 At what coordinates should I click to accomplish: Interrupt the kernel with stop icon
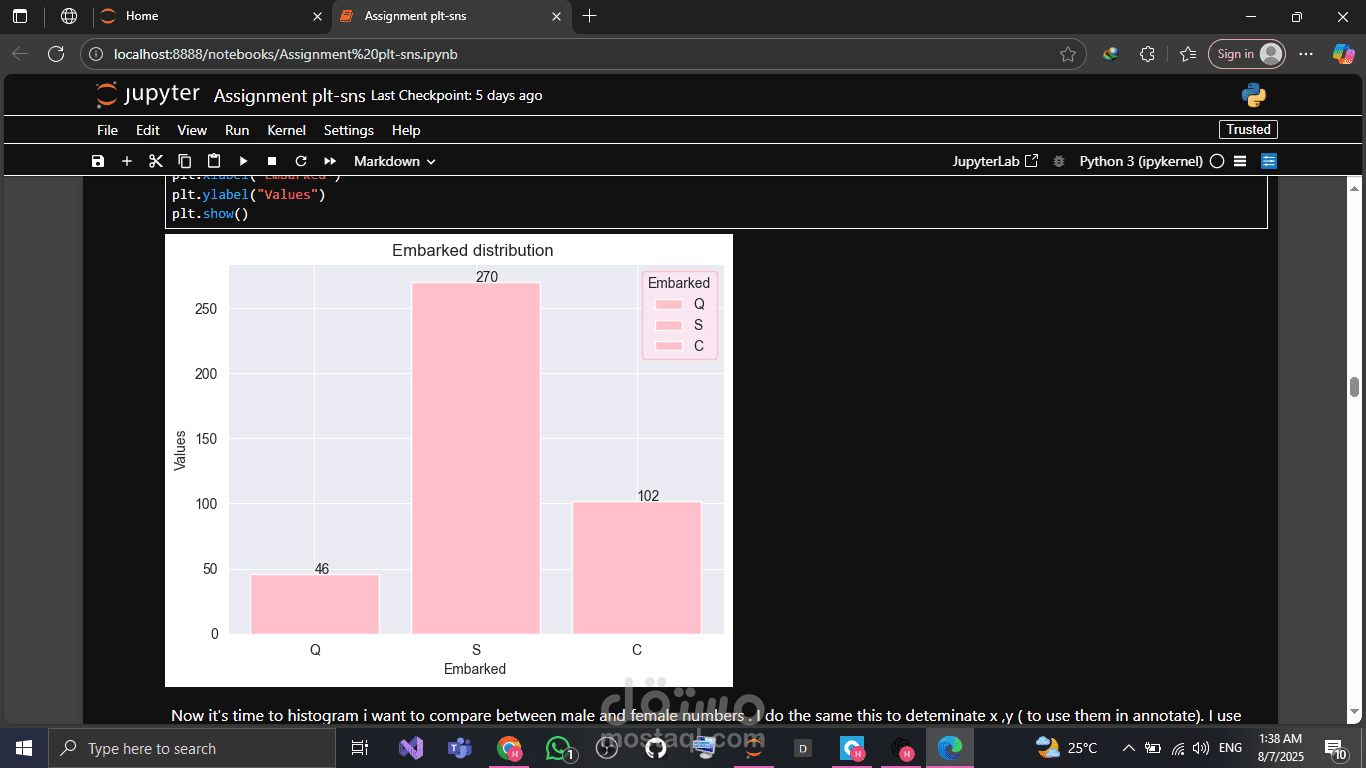click(x=272, y=161)
